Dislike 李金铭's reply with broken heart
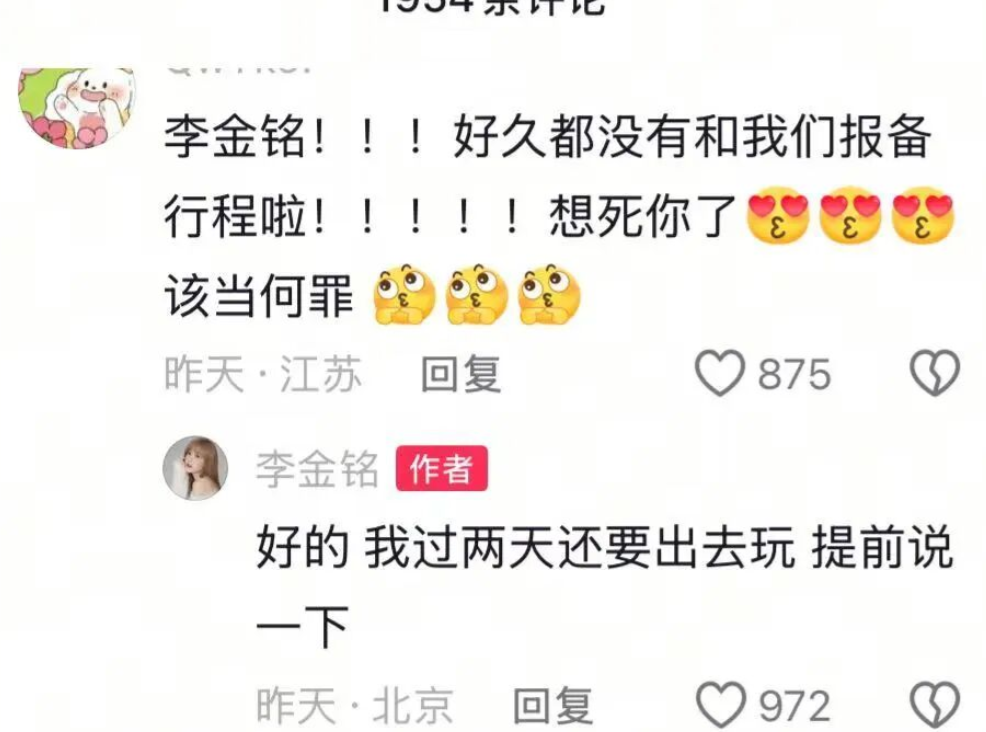The width and height of the screenshot is (986, 732). tap(935, 704)
